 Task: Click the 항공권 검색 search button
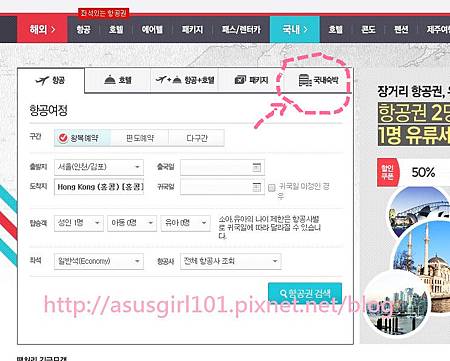[x=305, y=293]
